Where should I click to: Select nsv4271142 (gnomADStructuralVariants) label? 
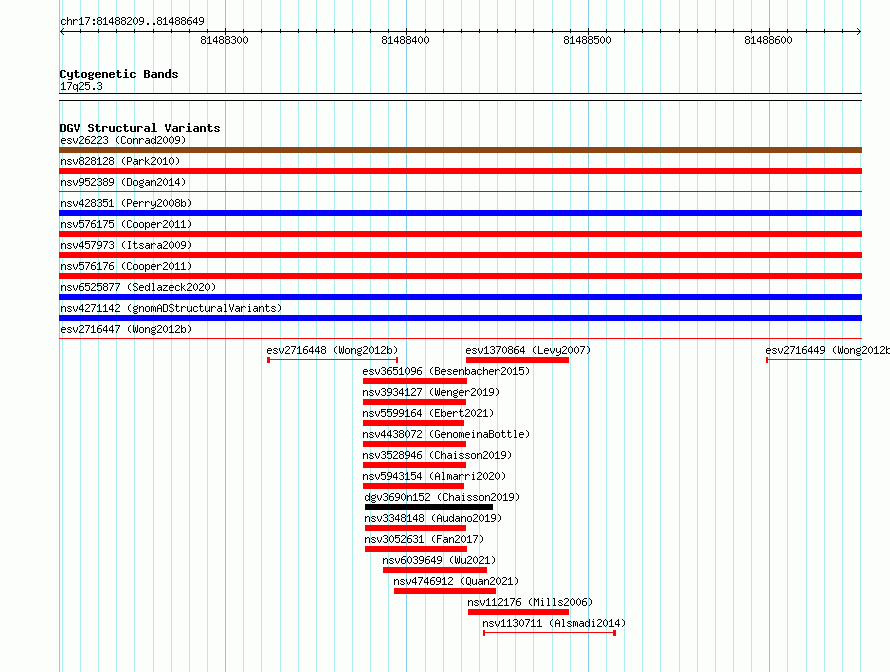(171, 308)
